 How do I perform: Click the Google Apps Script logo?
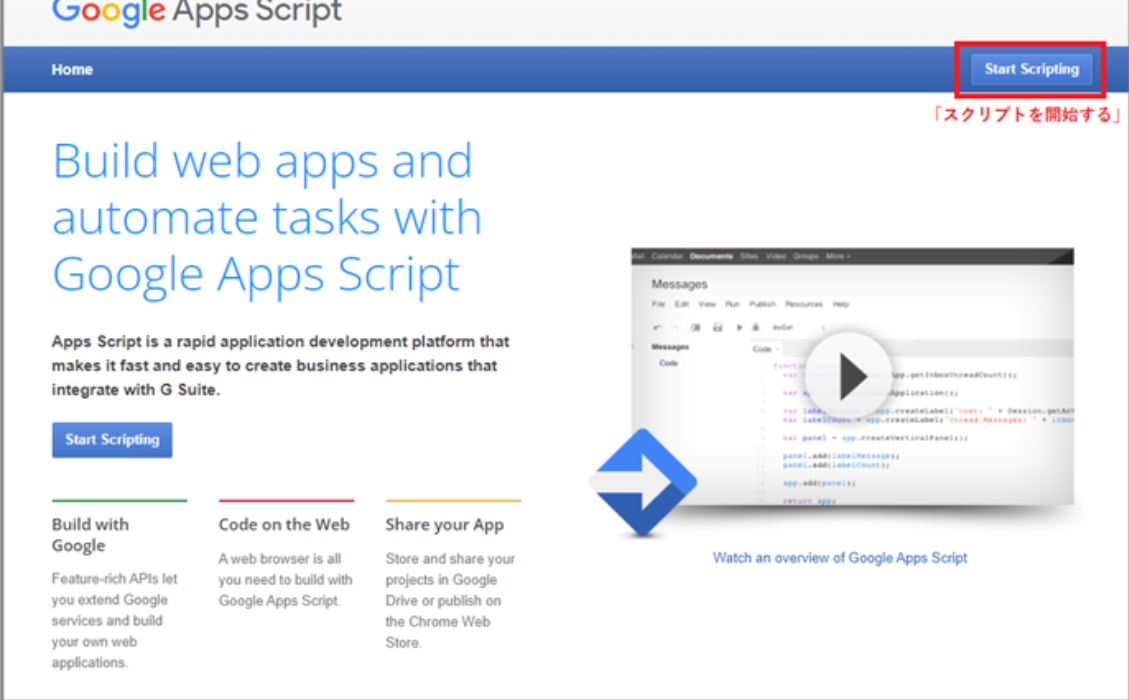197,12
